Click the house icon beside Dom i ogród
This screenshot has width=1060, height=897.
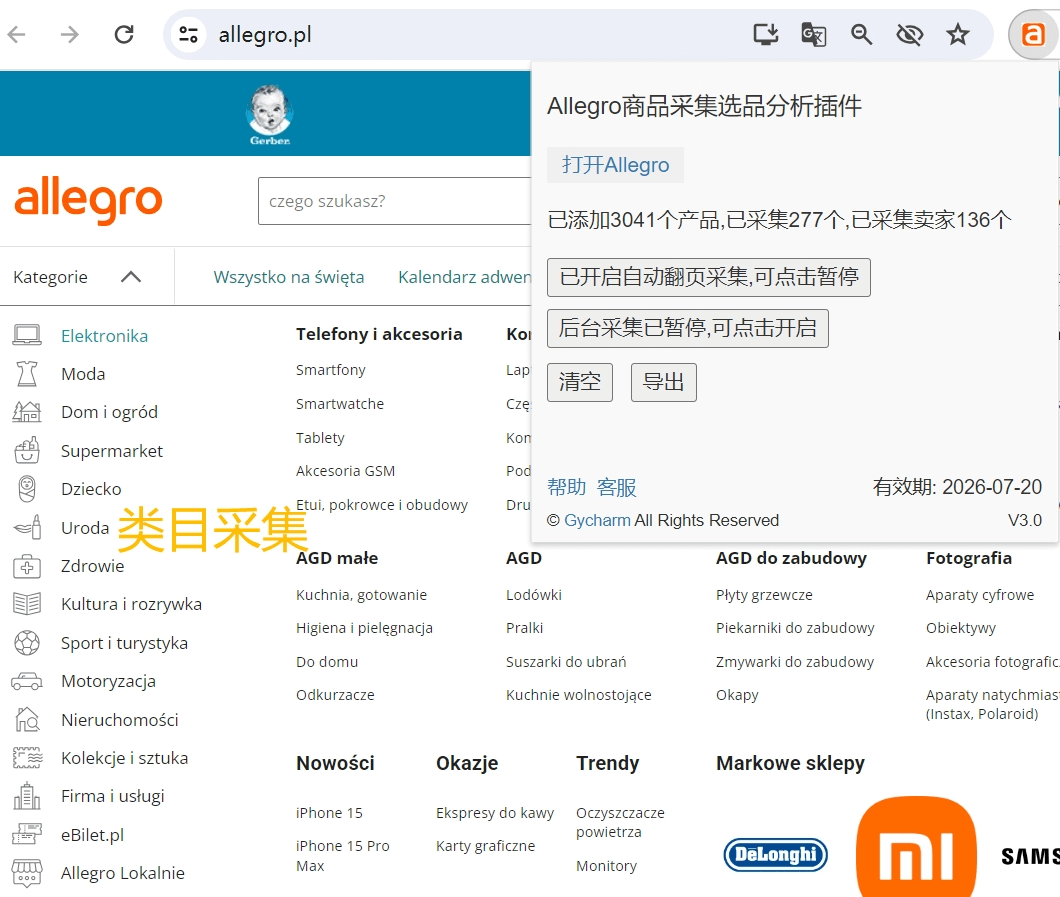(x=27, y=412)
